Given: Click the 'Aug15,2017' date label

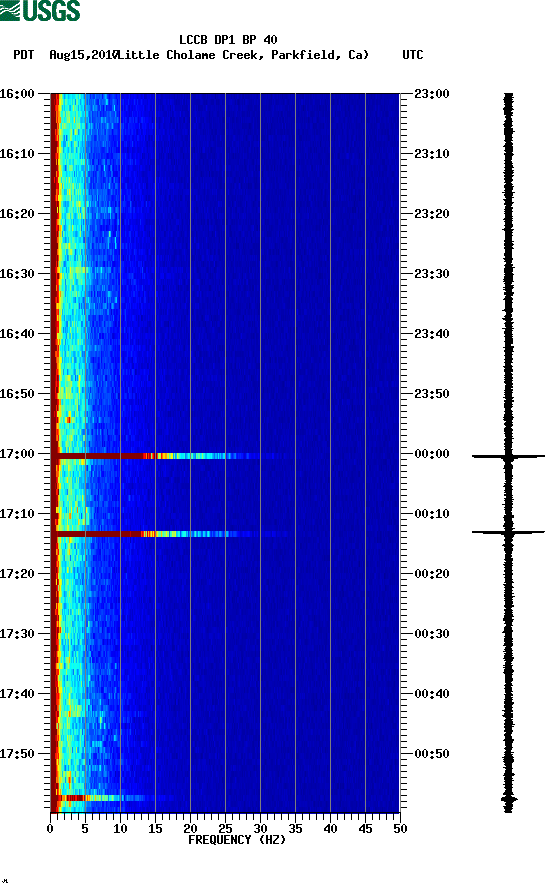Looking at the screenshot, I should pos(83,55).
